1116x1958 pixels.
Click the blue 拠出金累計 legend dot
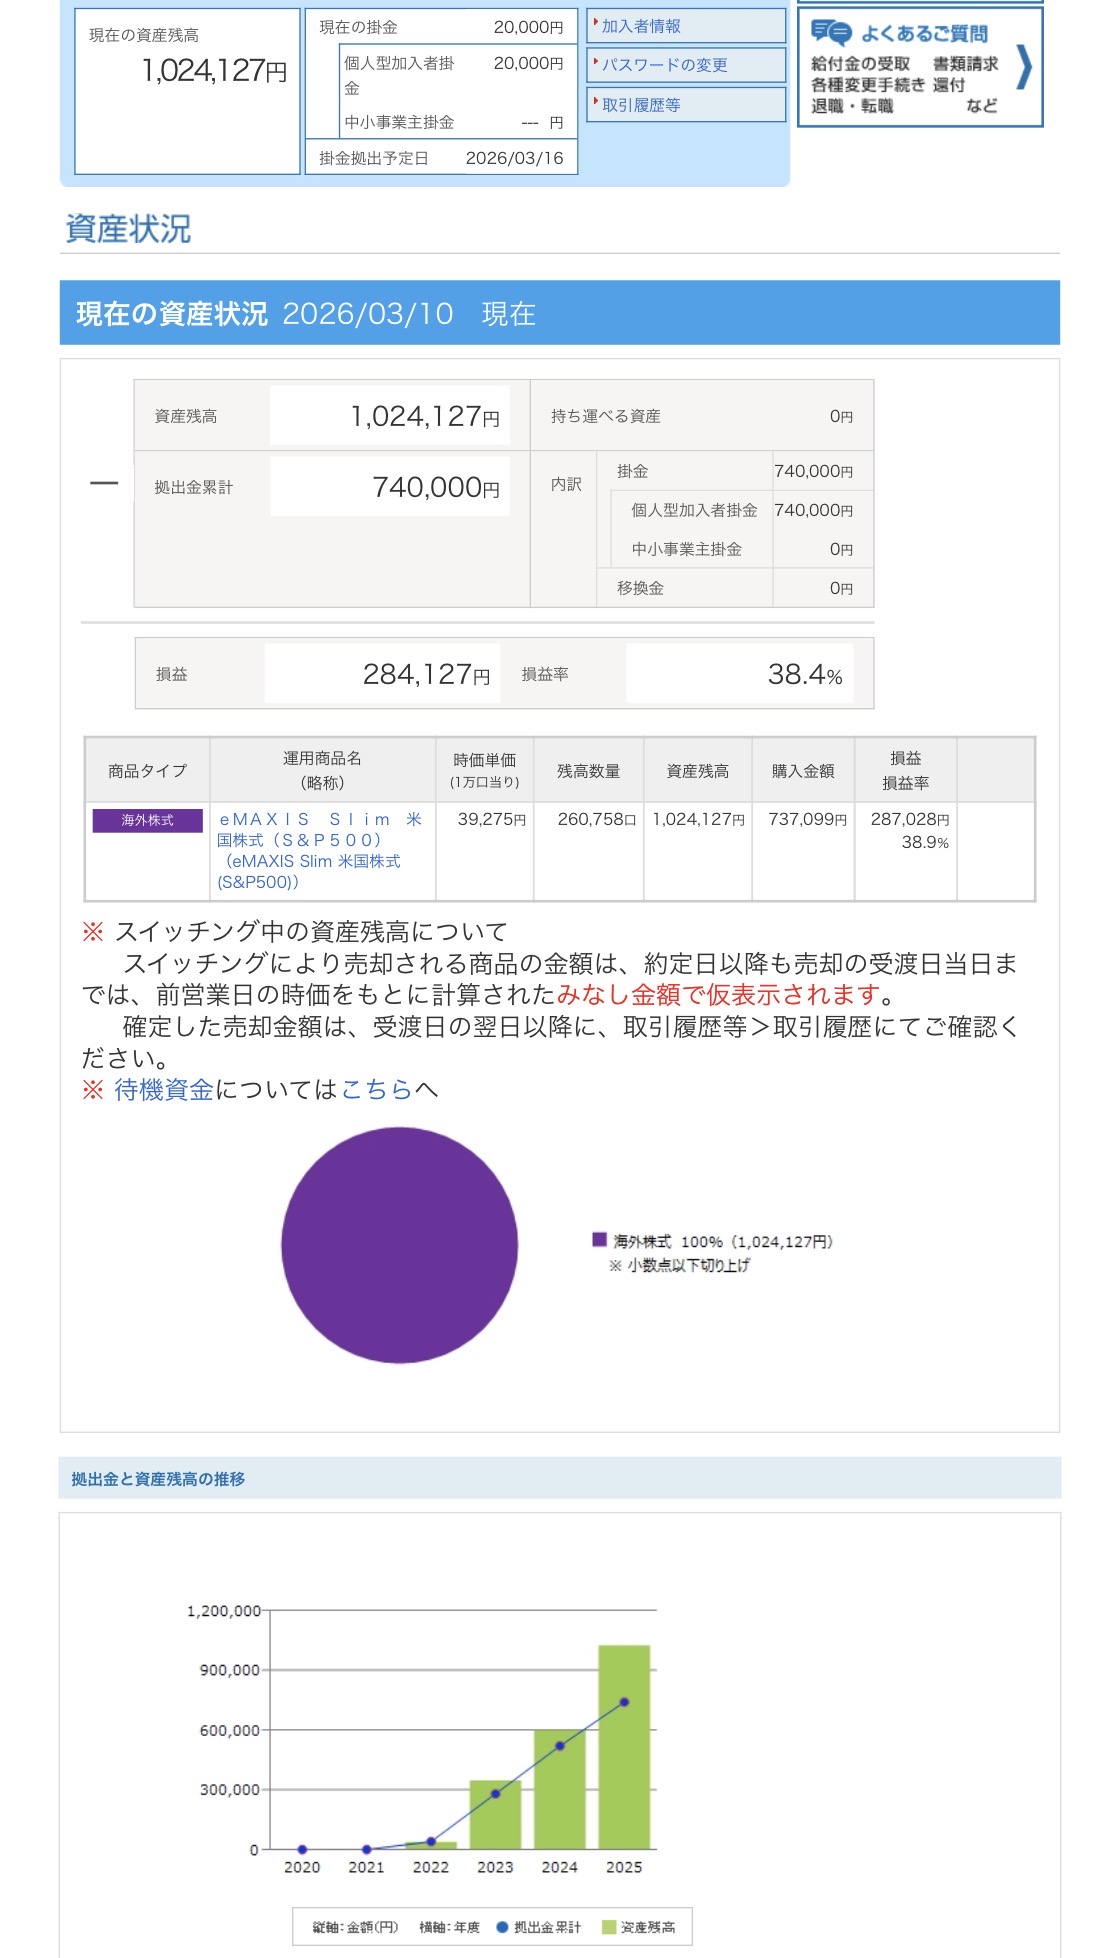click(503, 1927)
